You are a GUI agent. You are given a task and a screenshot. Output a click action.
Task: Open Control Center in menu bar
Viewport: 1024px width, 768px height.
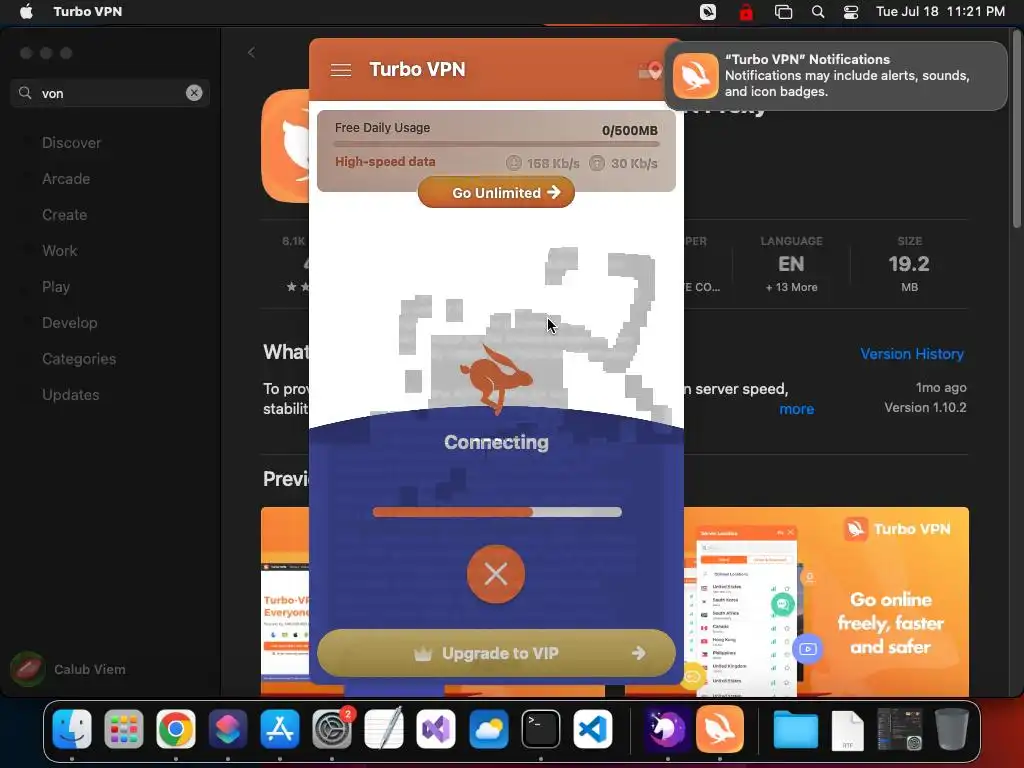pyautogui.click(x=851, y=12)
